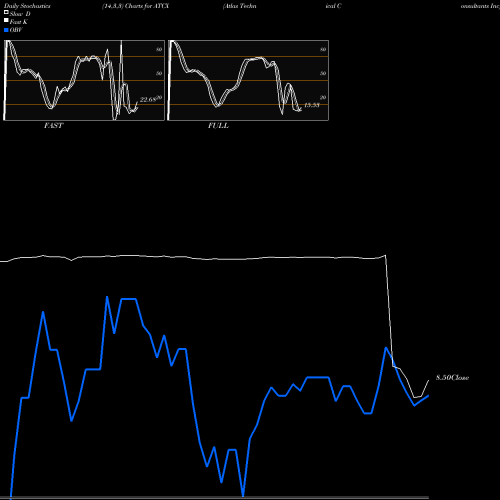Open the FULL stochastic chart thumbnail
Viewport: 500px width, 500px height.
coord(248,80)
